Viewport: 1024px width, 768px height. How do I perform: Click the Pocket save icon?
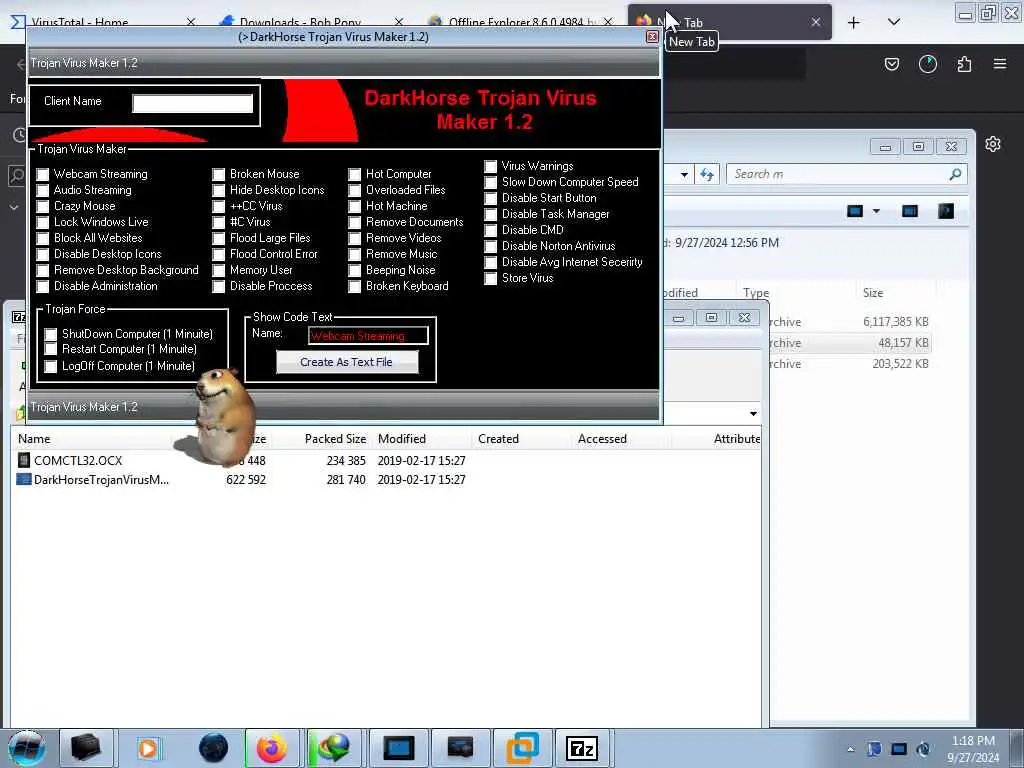tap(891, 63)
